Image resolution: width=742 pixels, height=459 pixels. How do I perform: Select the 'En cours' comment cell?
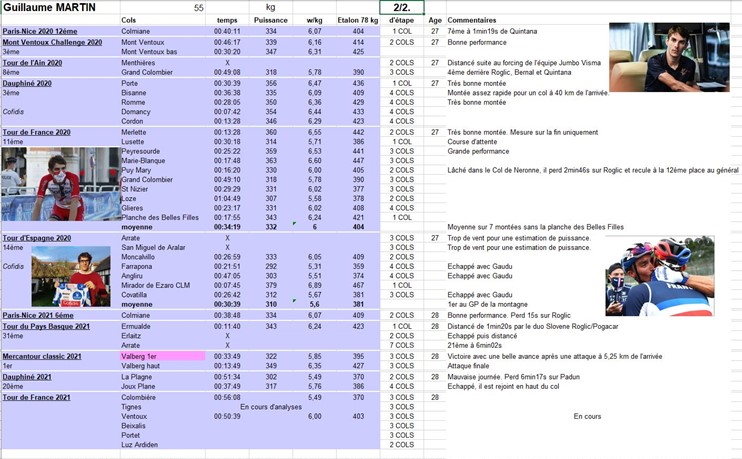click(x=587, y=416)
